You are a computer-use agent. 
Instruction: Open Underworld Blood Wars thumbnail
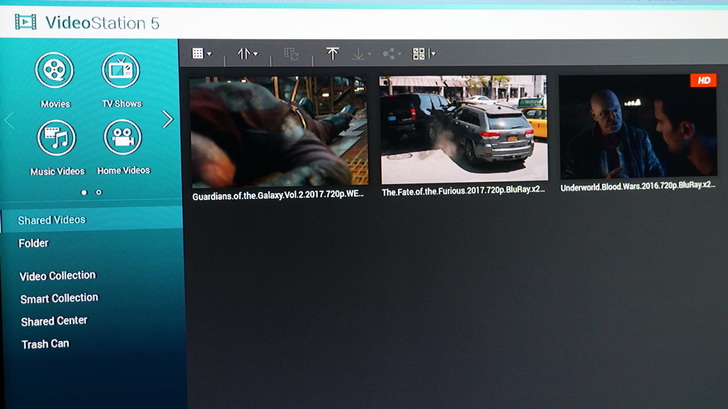(638, 126)
